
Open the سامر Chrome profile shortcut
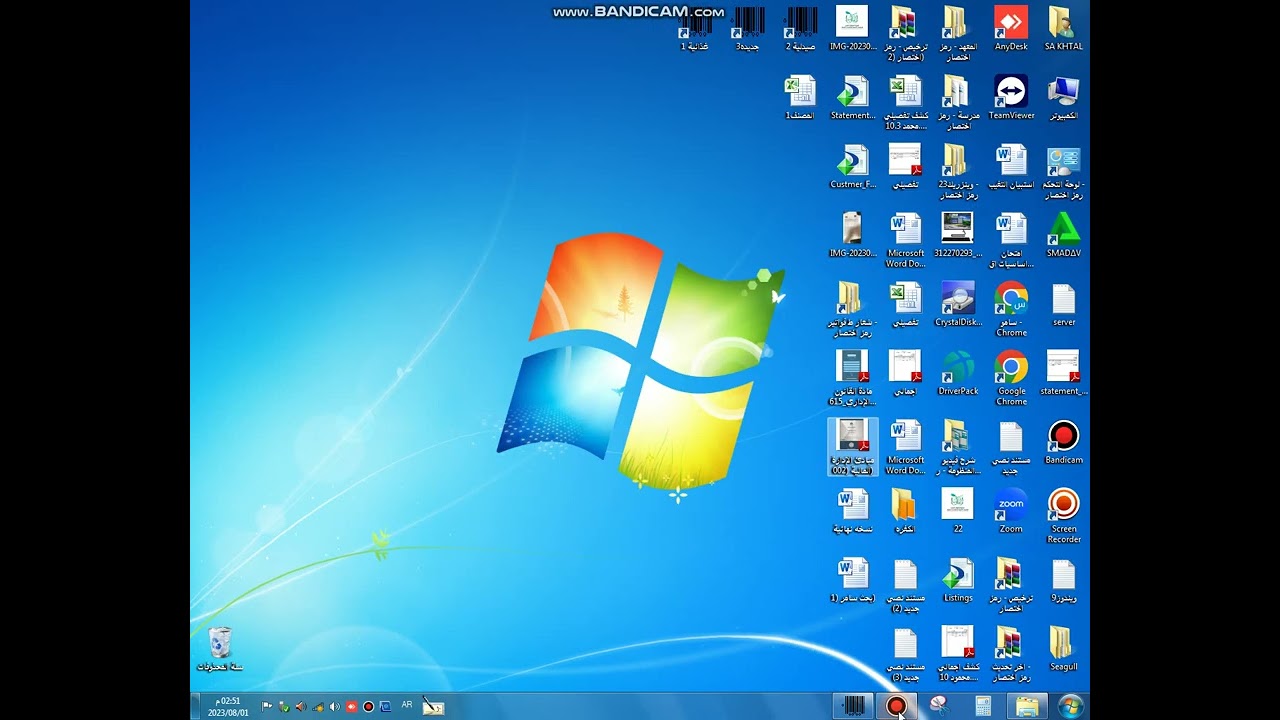coord(1011,309)
